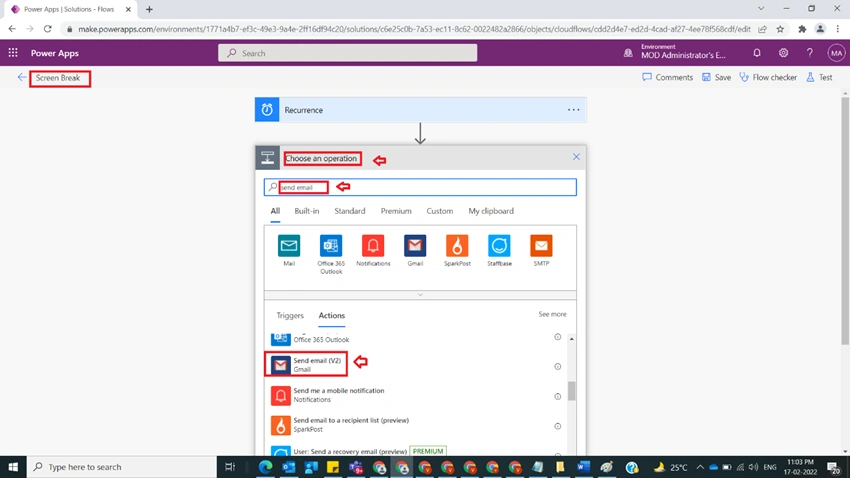Screen dimensions: 850x478
Task: Click the Windows Start button
Action: (x=13, y=467)
